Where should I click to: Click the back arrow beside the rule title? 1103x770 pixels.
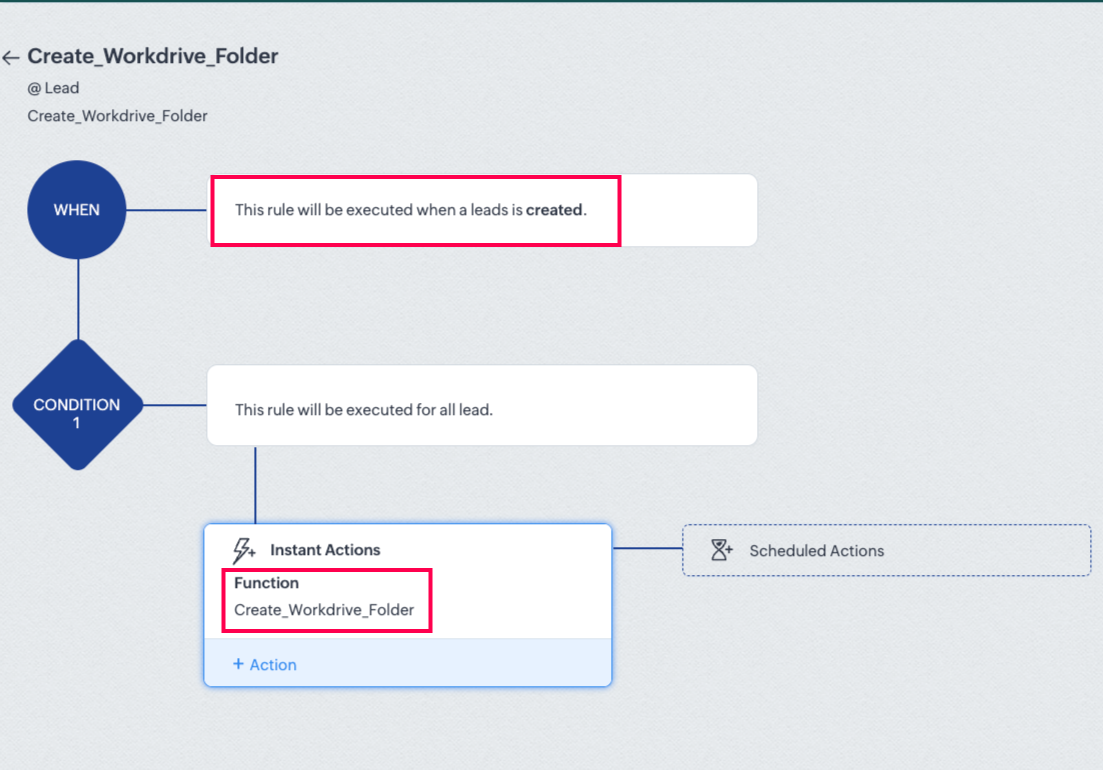click(x=11, y=58)
